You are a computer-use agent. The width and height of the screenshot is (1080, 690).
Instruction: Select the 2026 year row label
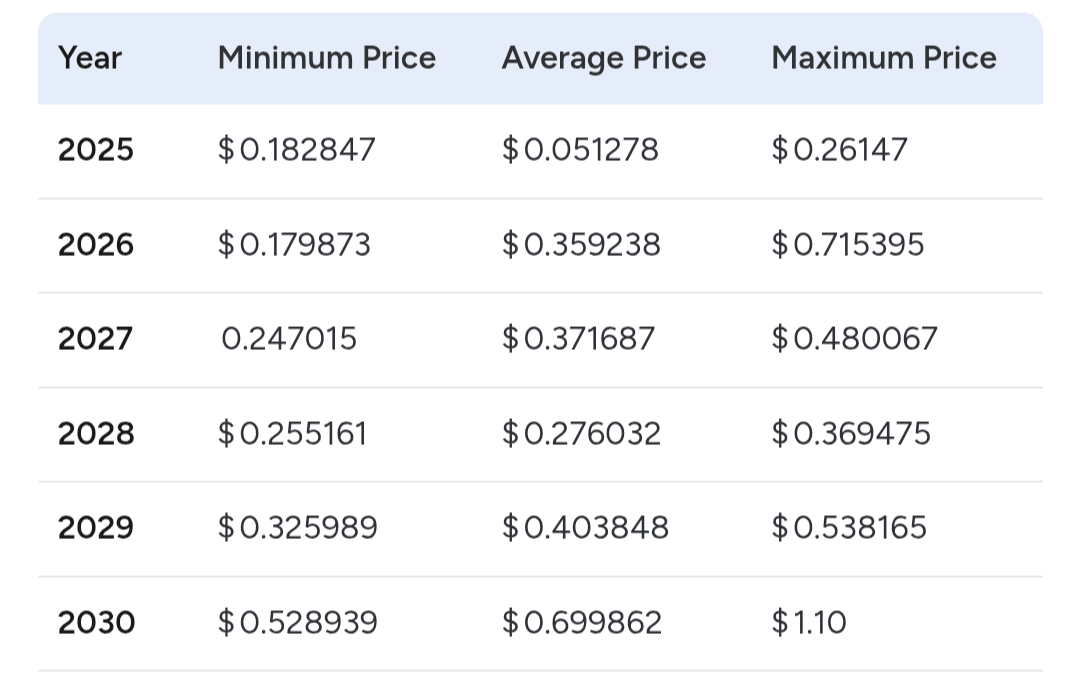pyautogui.click(x=95, y=245)
